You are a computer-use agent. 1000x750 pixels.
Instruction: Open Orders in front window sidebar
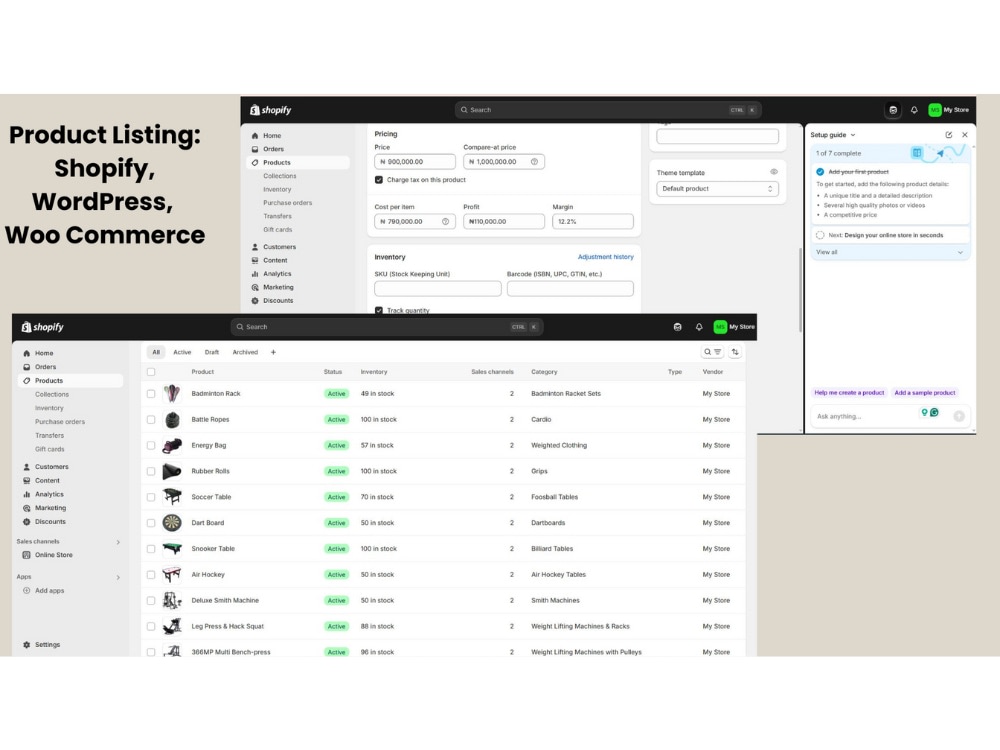click(45, 367)
